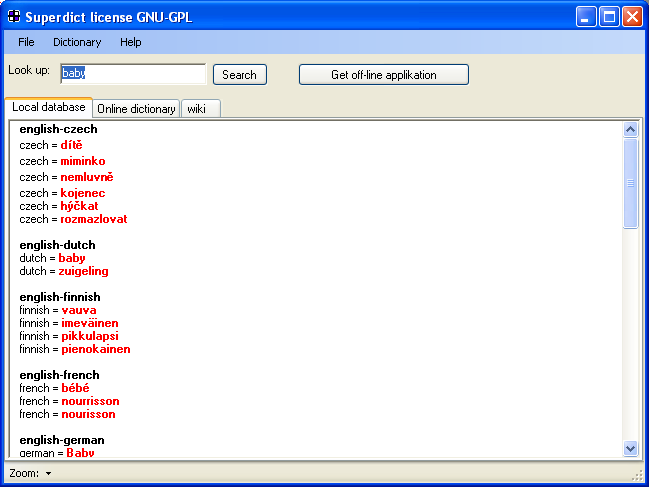Click the Search button
649x487 pixels.
point(240,75)
